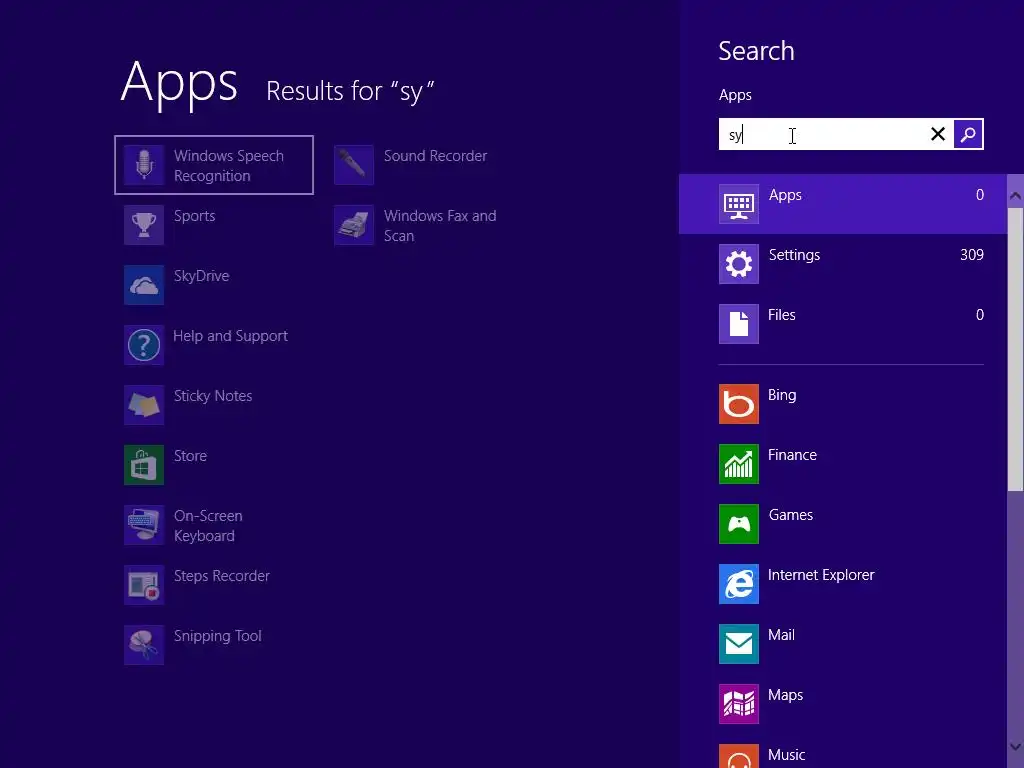Open the 'Windows Fax and Scan' label

pos(440,226)
